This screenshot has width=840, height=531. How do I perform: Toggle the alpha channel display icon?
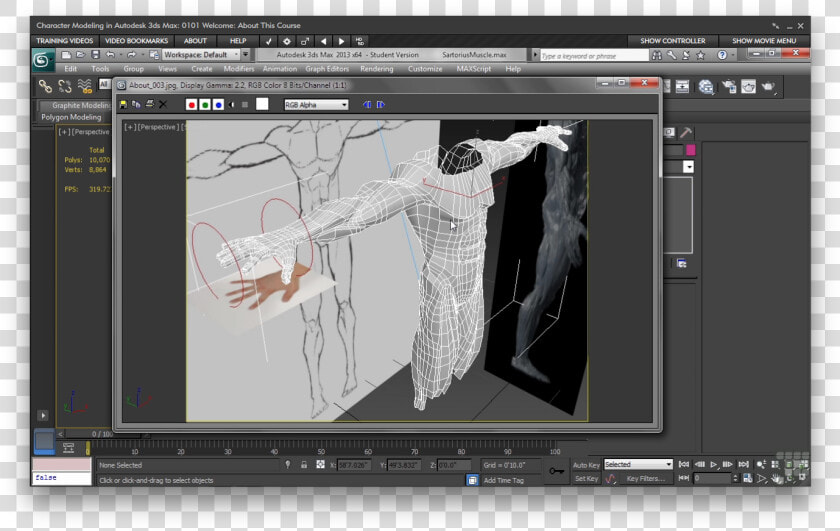pos(231,104)
